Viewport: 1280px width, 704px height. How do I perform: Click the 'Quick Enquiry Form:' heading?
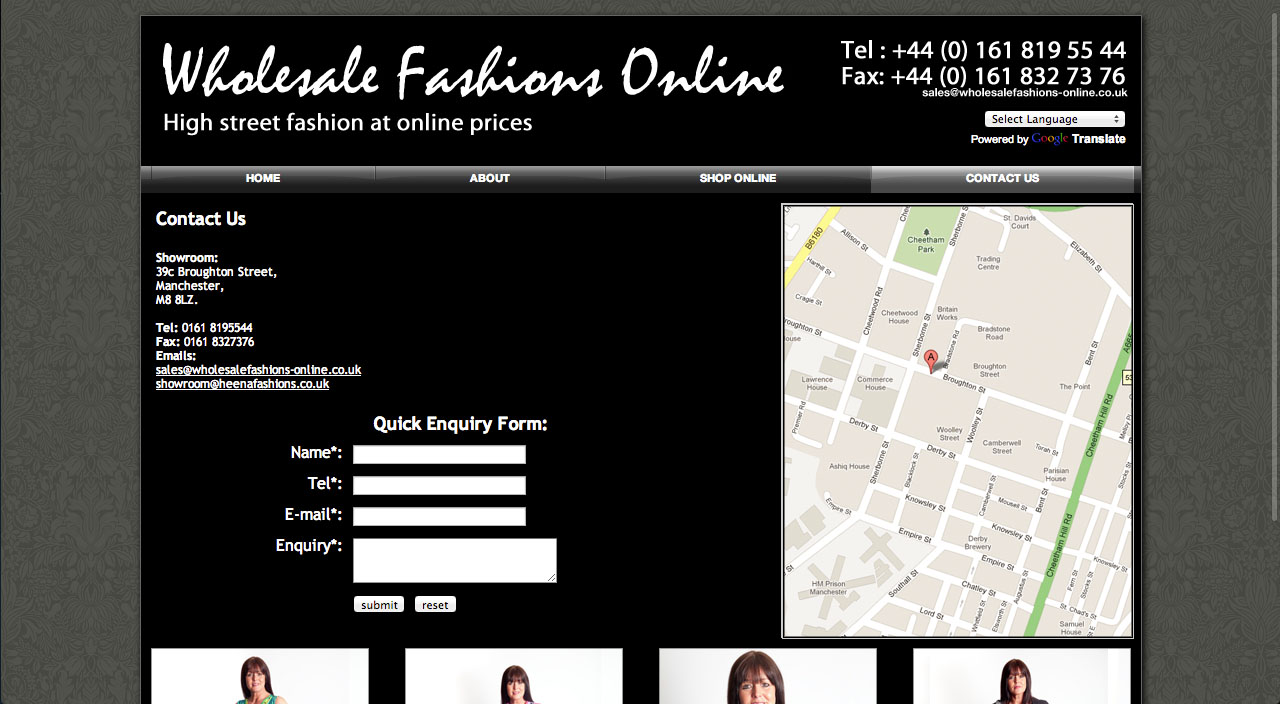460,424
